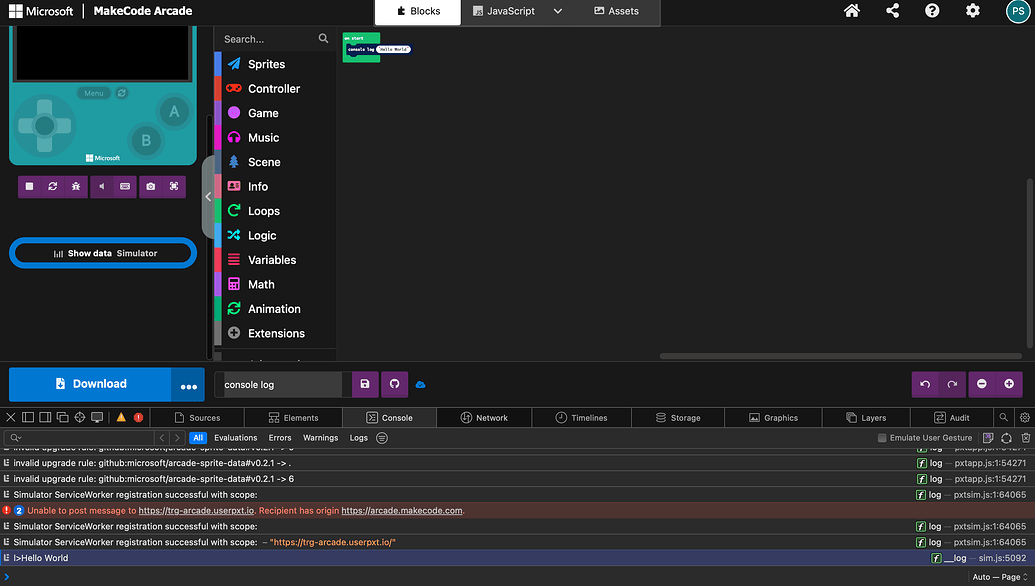This screenshot has height=586, width=1035.
Task: Collapse the simulator panel chevron
Action: (208, 197)
